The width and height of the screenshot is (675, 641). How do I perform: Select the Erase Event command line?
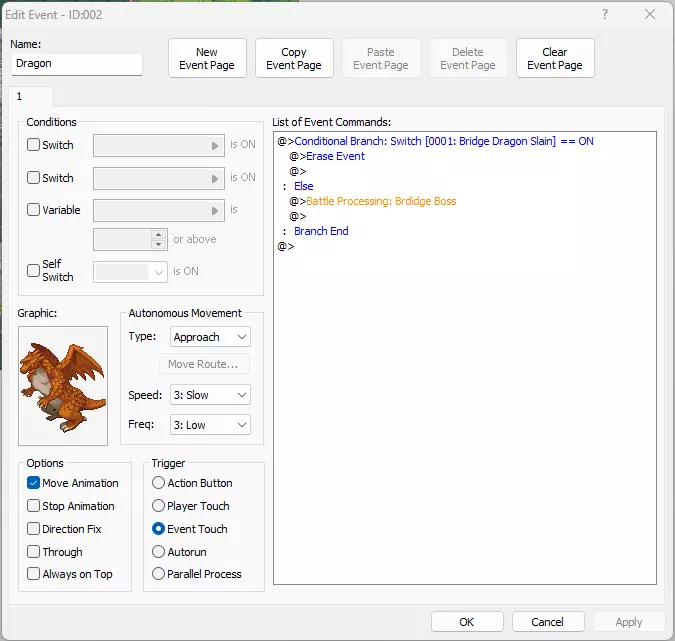pos(327,156)
